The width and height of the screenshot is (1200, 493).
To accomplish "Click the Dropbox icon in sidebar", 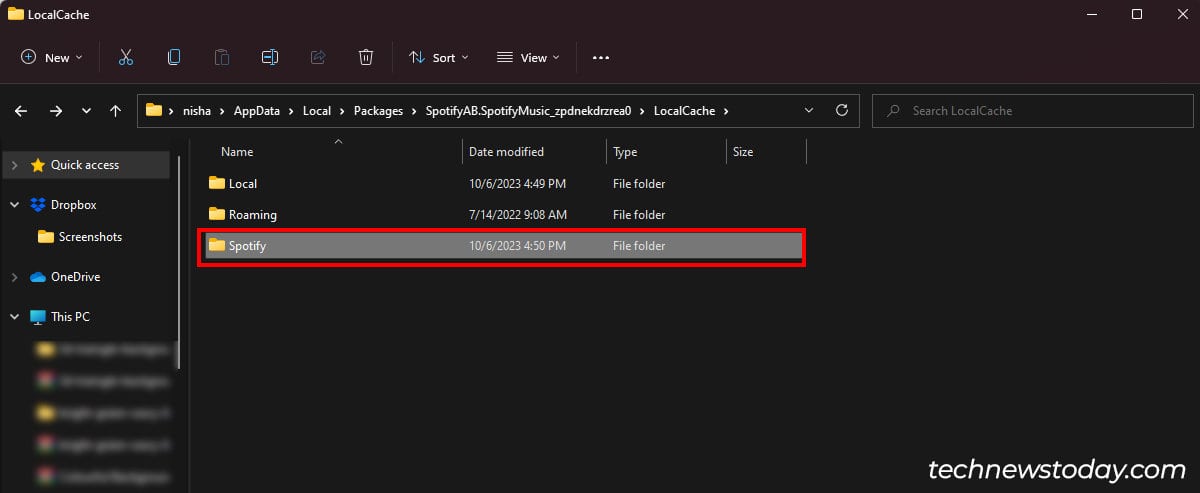I will [38, 205].
